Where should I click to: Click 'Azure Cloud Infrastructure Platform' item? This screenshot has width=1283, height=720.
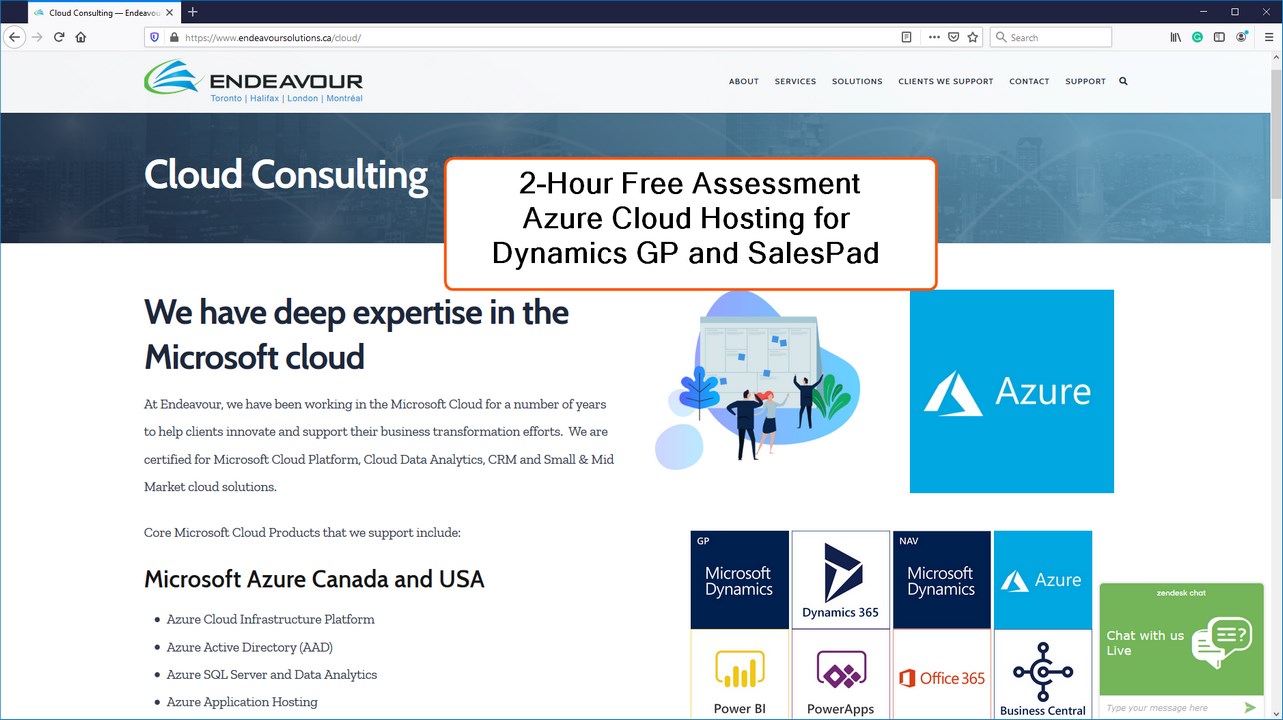click(x=270, y=619)
